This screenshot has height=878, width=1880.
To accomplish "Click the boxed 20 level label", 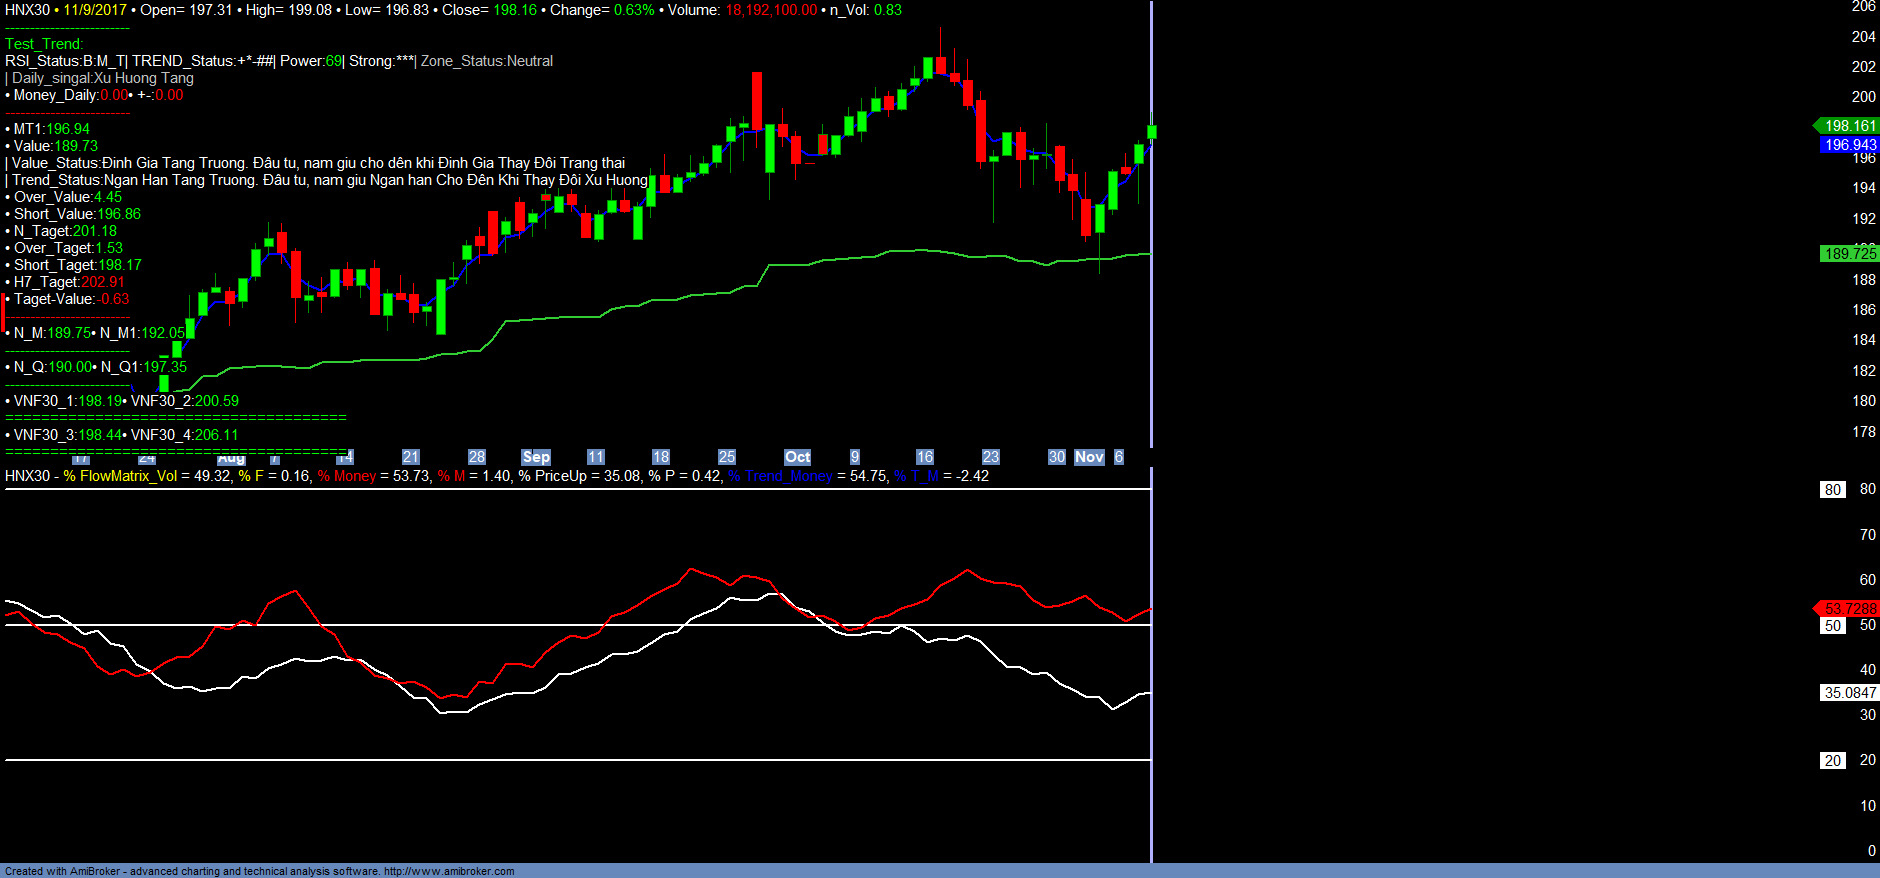I will tap(1832, 761).
